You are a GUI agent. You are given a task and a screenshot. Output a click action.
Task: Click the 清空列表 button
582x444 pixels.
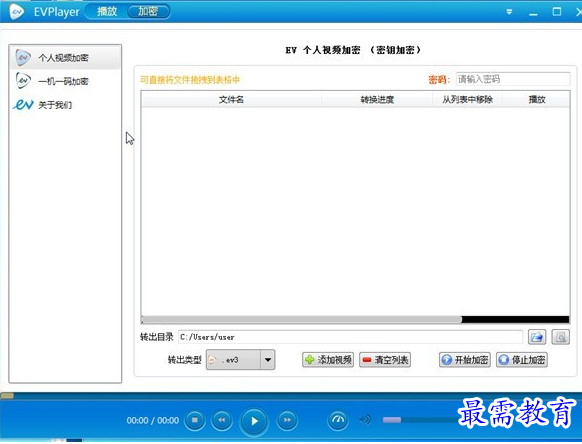click(385, 360)
